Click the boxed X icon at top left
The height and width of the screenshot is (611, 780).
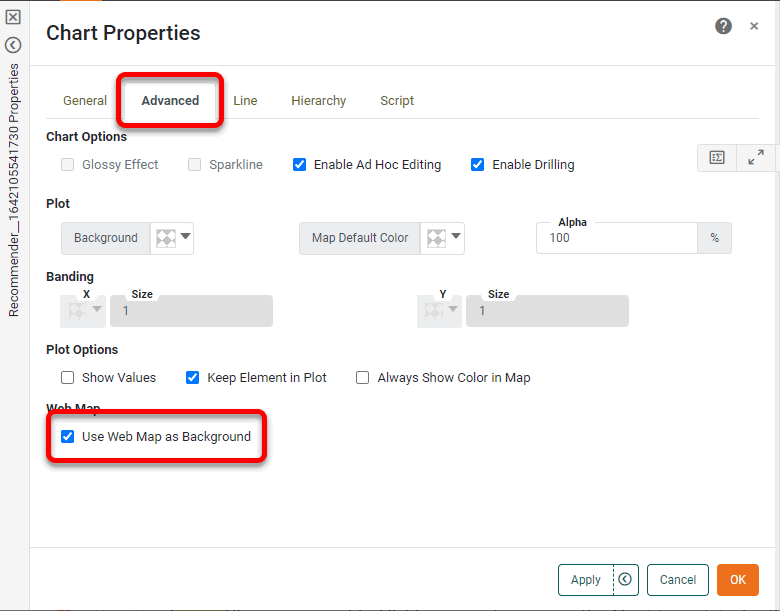(13, 17)
